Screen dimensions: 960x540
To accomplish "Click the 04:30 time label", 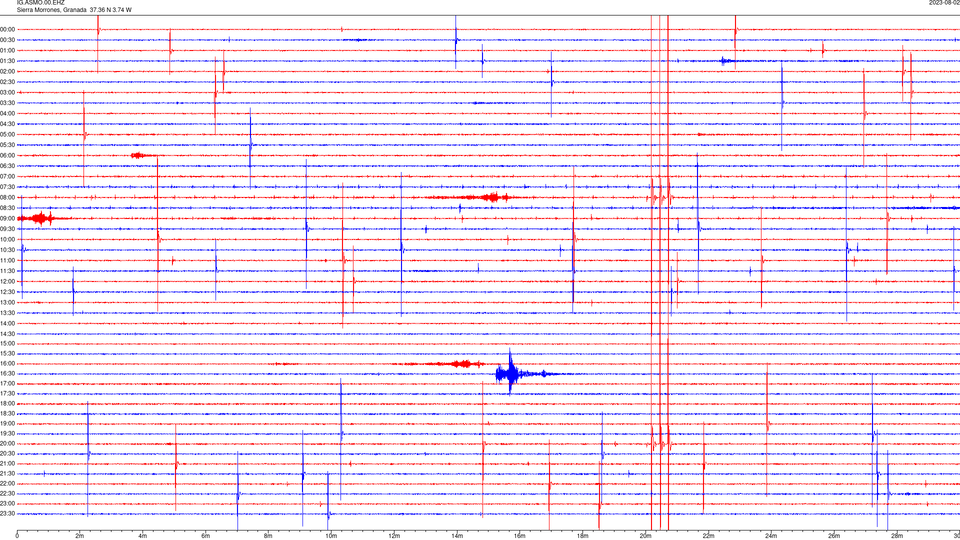I will point(7,124).
